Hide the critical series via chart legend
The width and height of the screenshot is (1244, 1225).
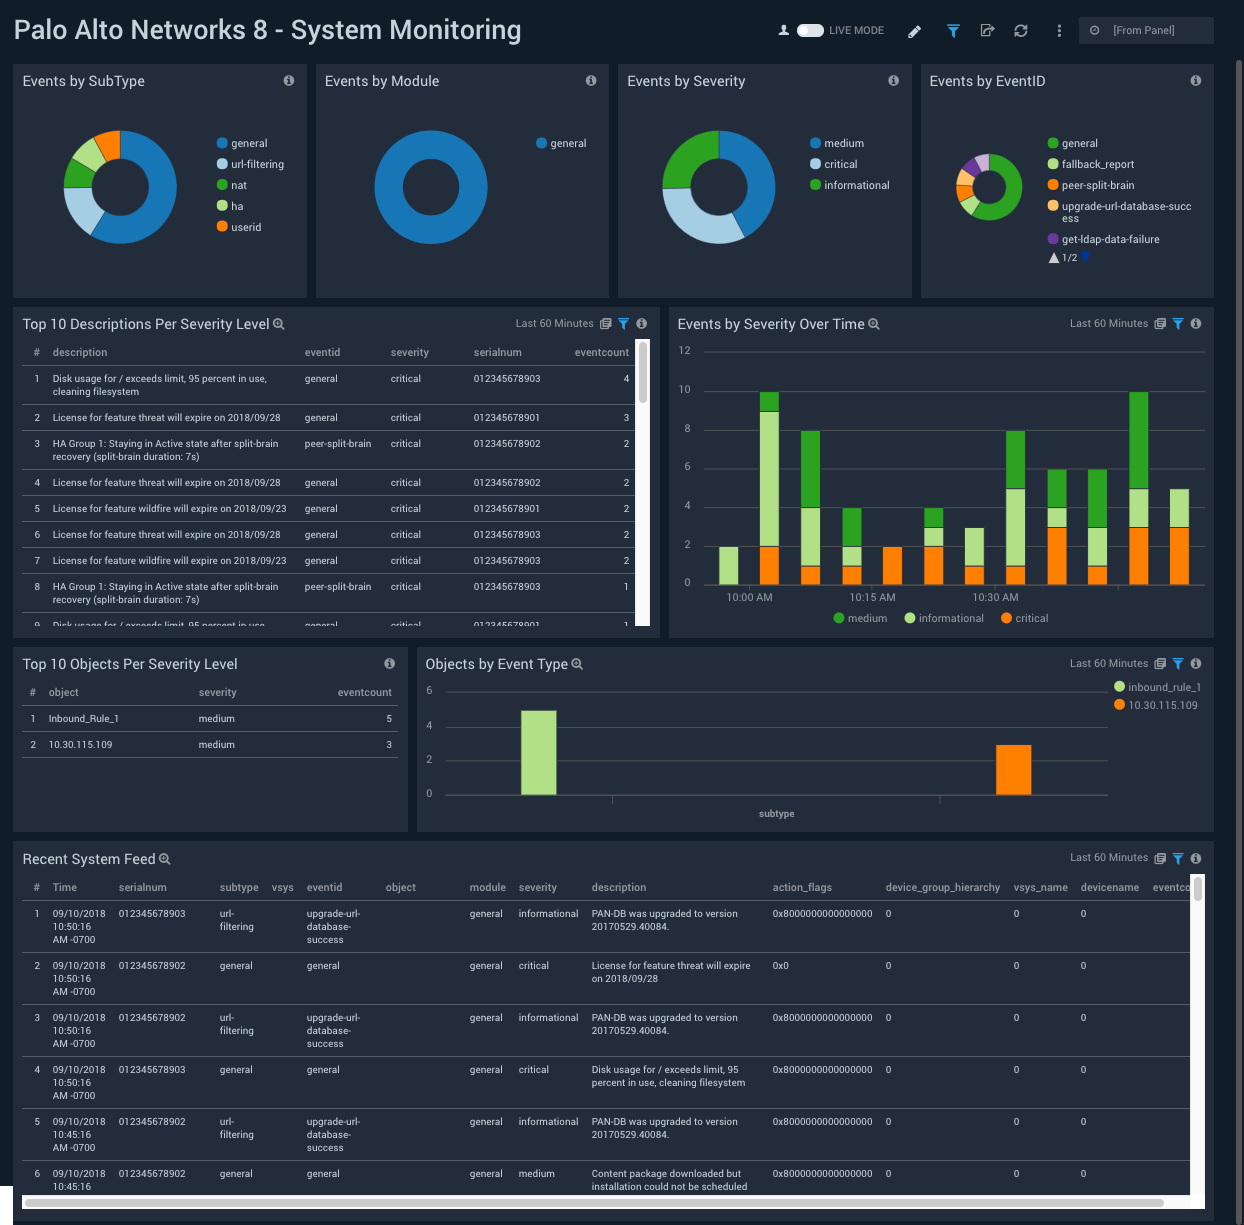[1024, 618]
